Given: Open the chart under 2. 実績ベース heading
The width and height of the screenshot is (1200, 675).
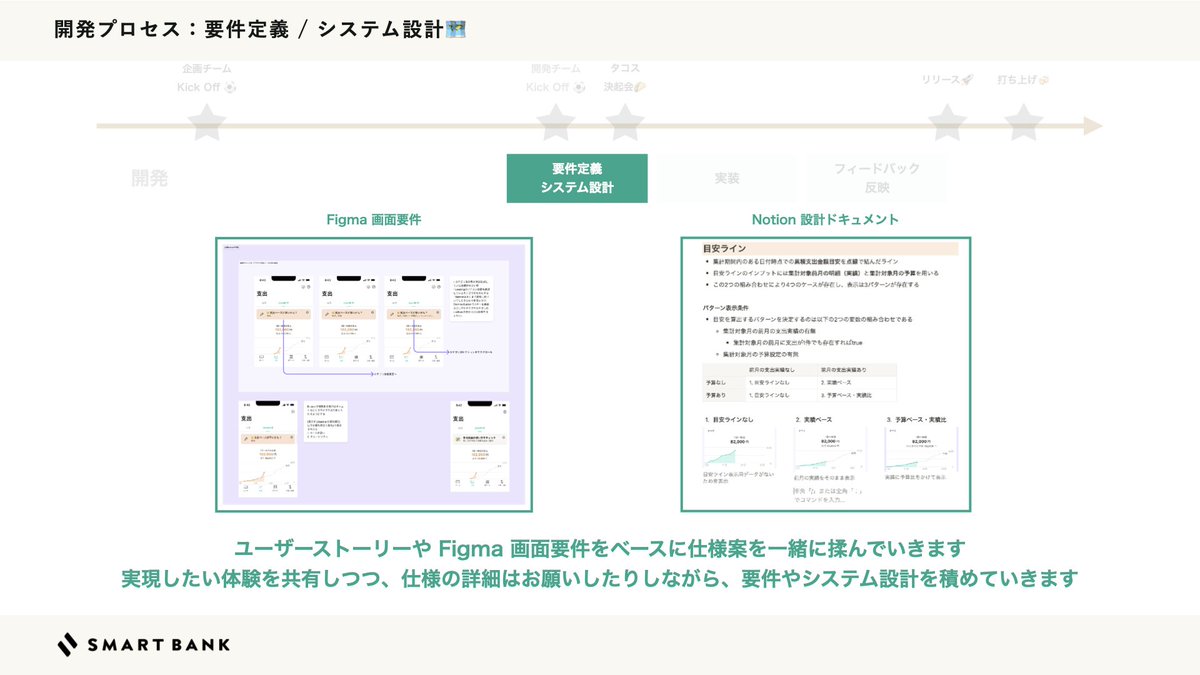Looking at the screenshot, I should coord(831,450).
